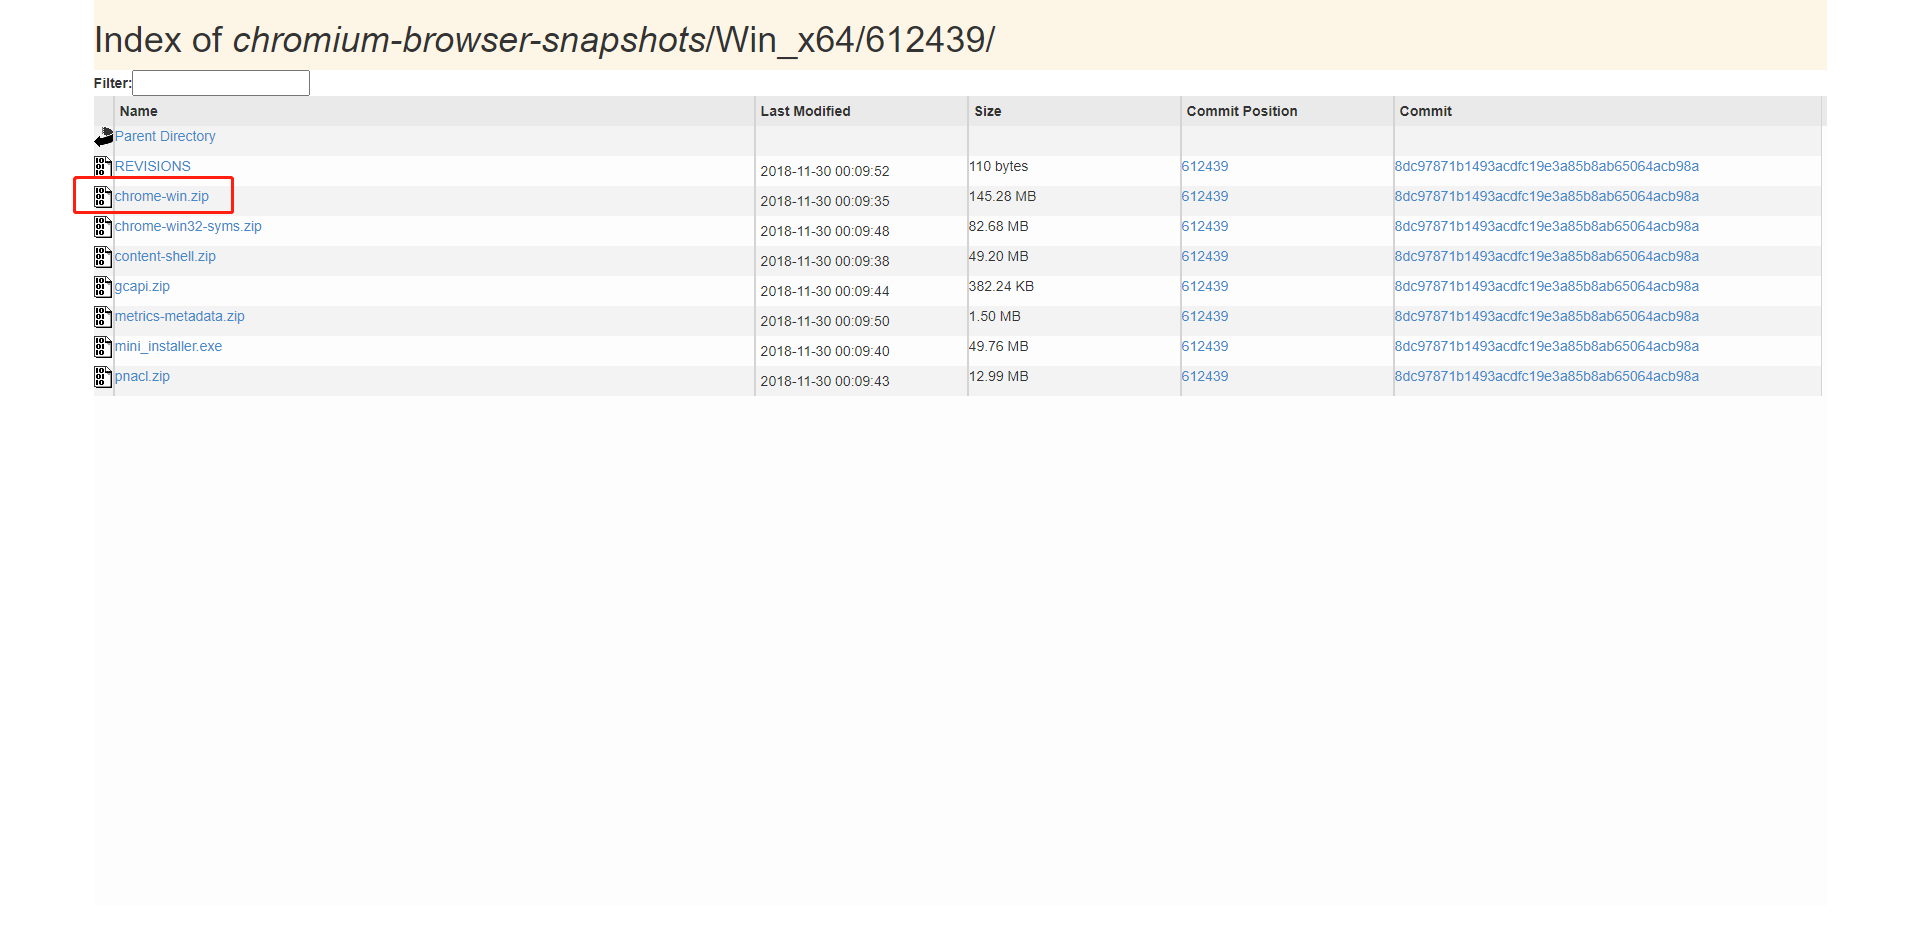Click commit position 612439 in REVISIONS row

pyautogui.click(x=1205, y=167)
